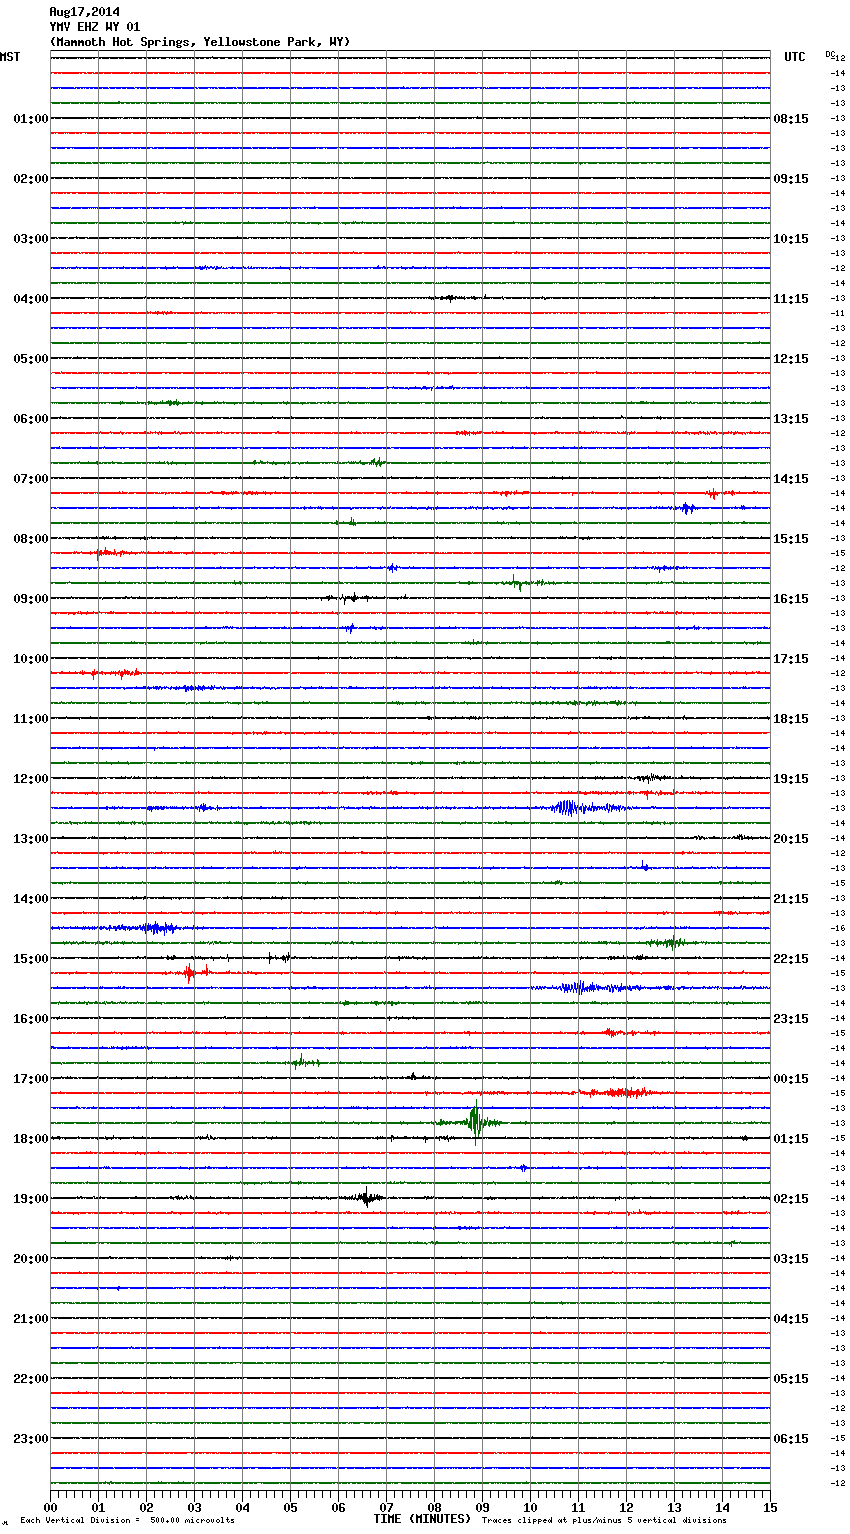Click the 19:15 UTC time label

click(x=791, y=779)
